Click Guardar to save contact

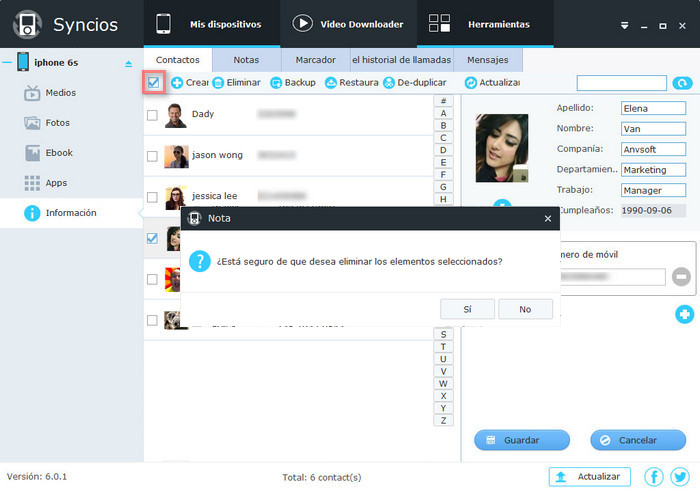click(x=521, y=440)
